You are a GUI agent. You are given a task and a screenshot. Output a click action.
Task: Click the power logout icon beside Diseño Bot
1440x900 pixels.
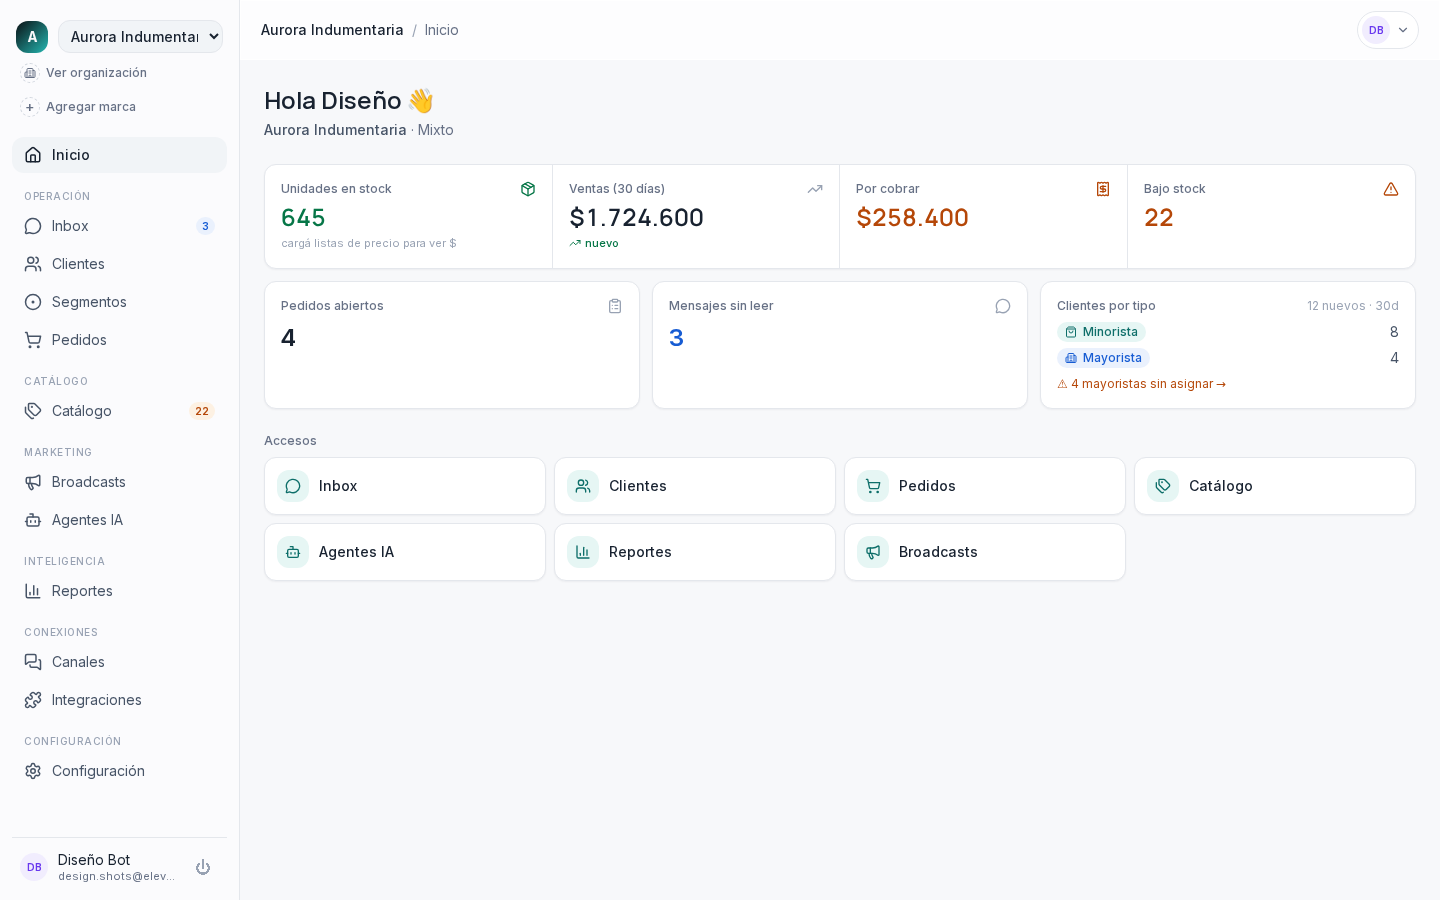(203, 867)
